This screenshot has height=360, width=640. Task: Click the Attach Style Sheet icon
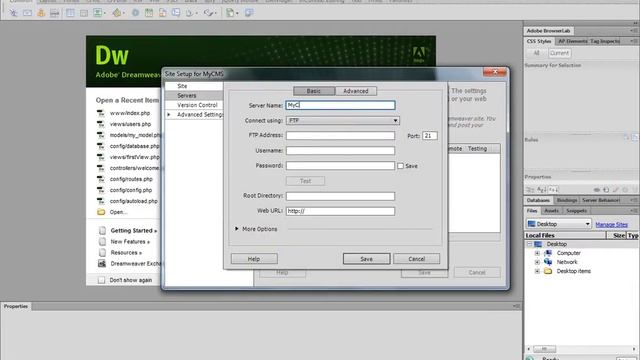click(x=597, y=189)
